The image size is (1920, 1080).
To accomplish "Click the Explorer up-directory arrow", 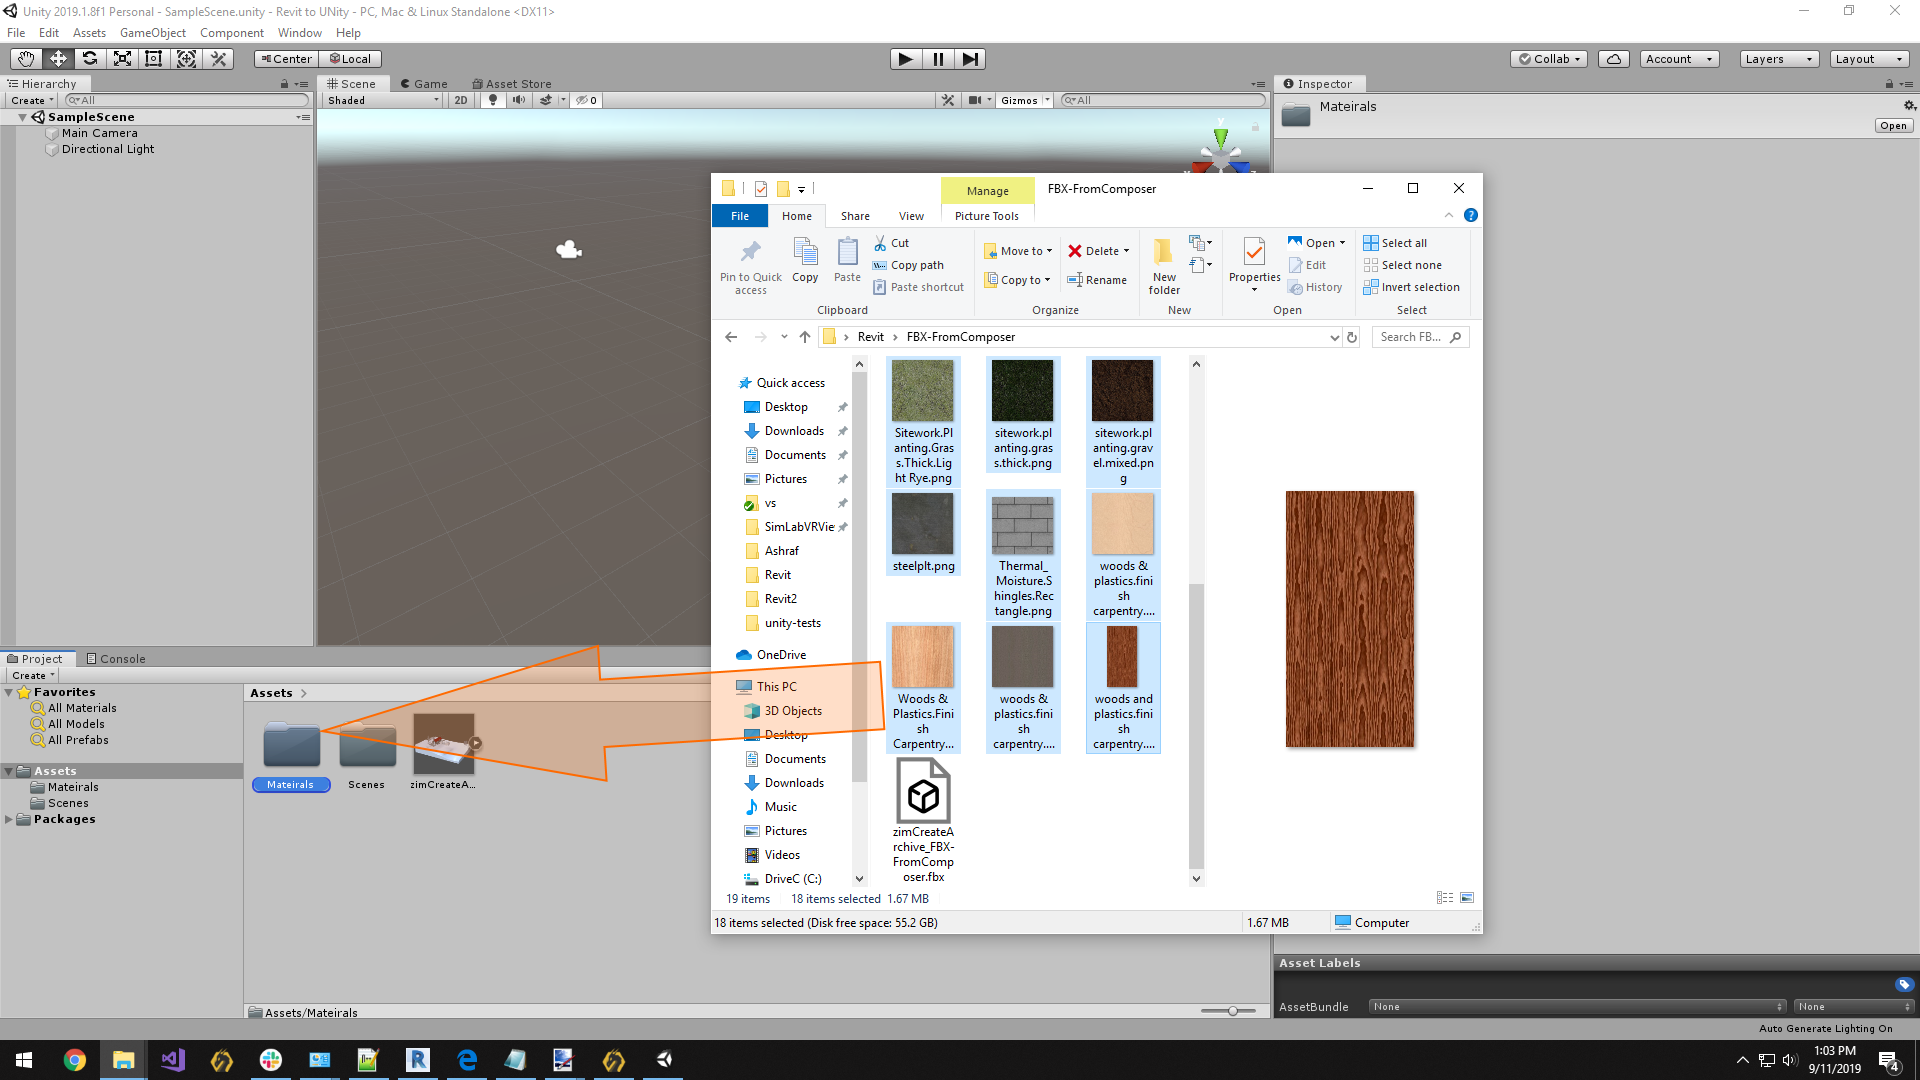I will coord(805,337).
